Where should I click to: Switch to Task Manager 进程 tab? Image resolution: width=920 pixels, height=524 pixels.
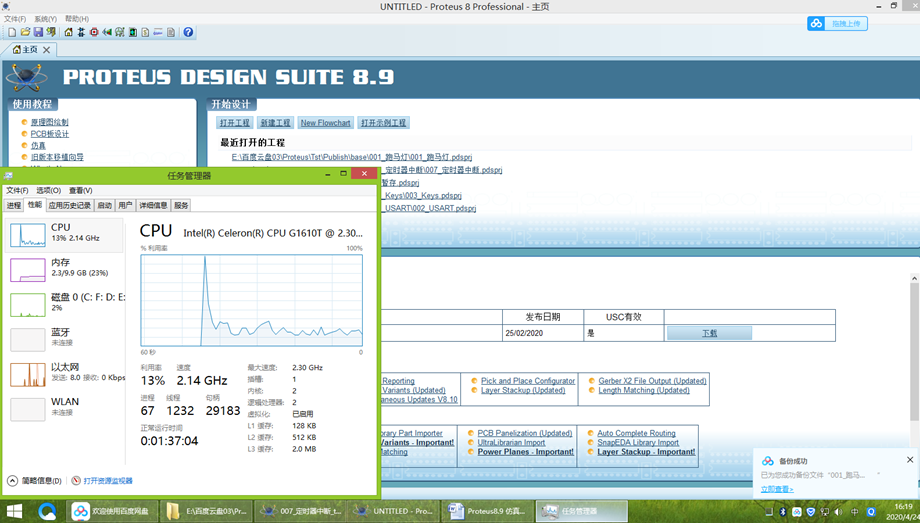tap(14, 205)
